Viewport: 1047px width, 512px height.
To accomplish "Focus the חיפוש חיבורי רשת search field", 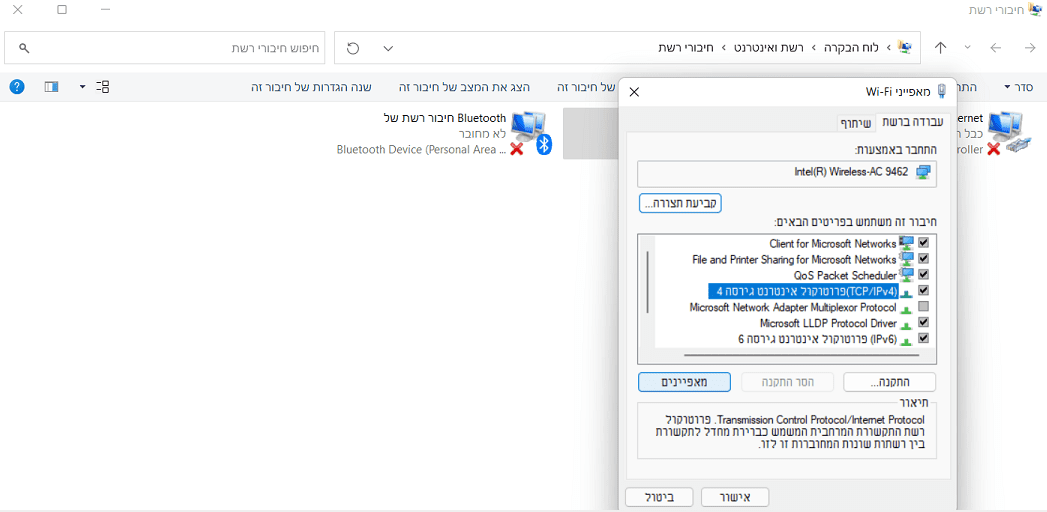I will 164,49.
